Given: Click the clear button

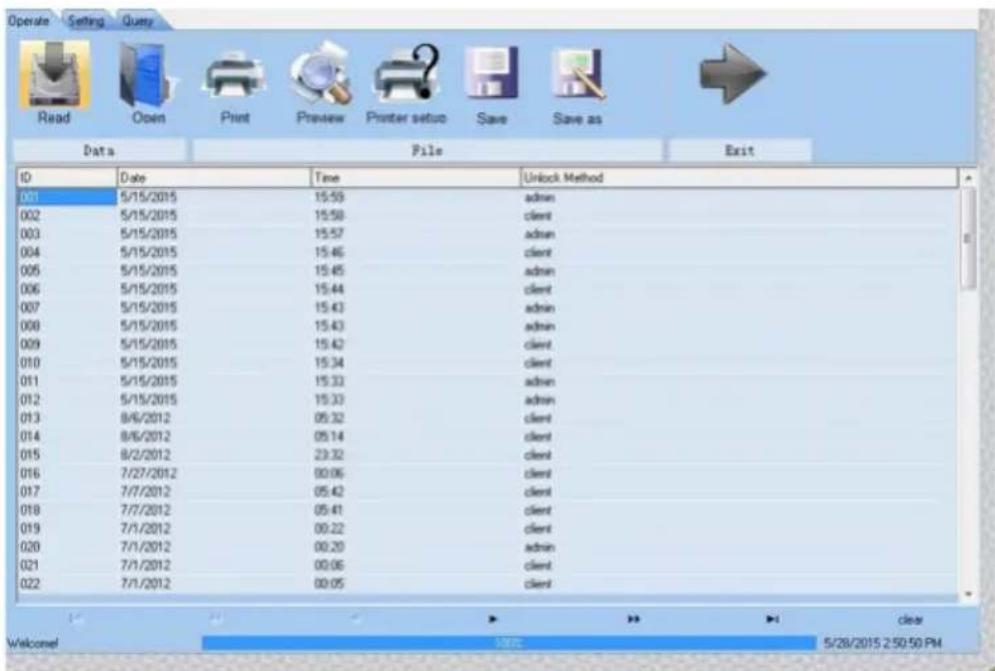Looking at the screenshot, I should [x=910, y=620].
